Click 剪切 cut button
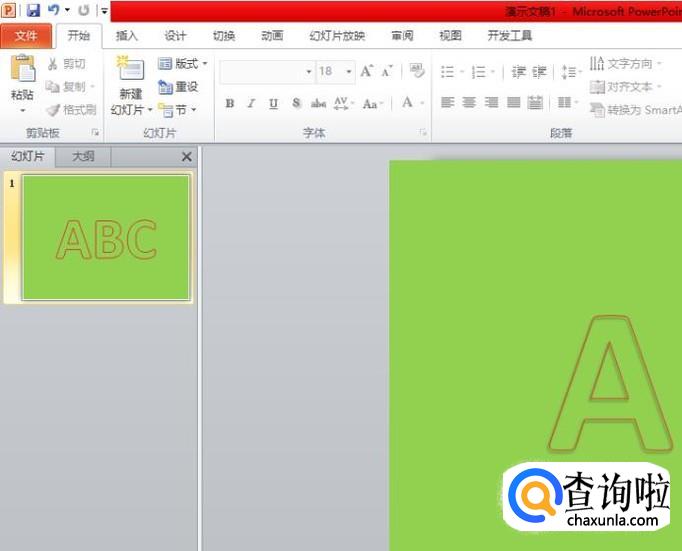This screenshot has width=682, height=551. [67, 64]
